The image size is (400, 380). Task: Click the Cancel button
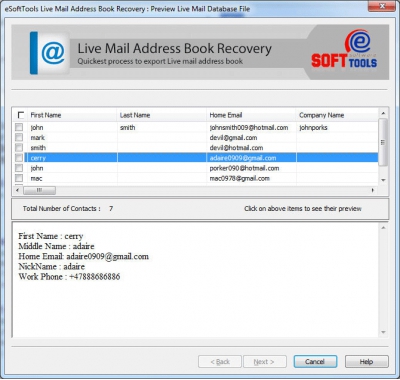tap(315, 362)
